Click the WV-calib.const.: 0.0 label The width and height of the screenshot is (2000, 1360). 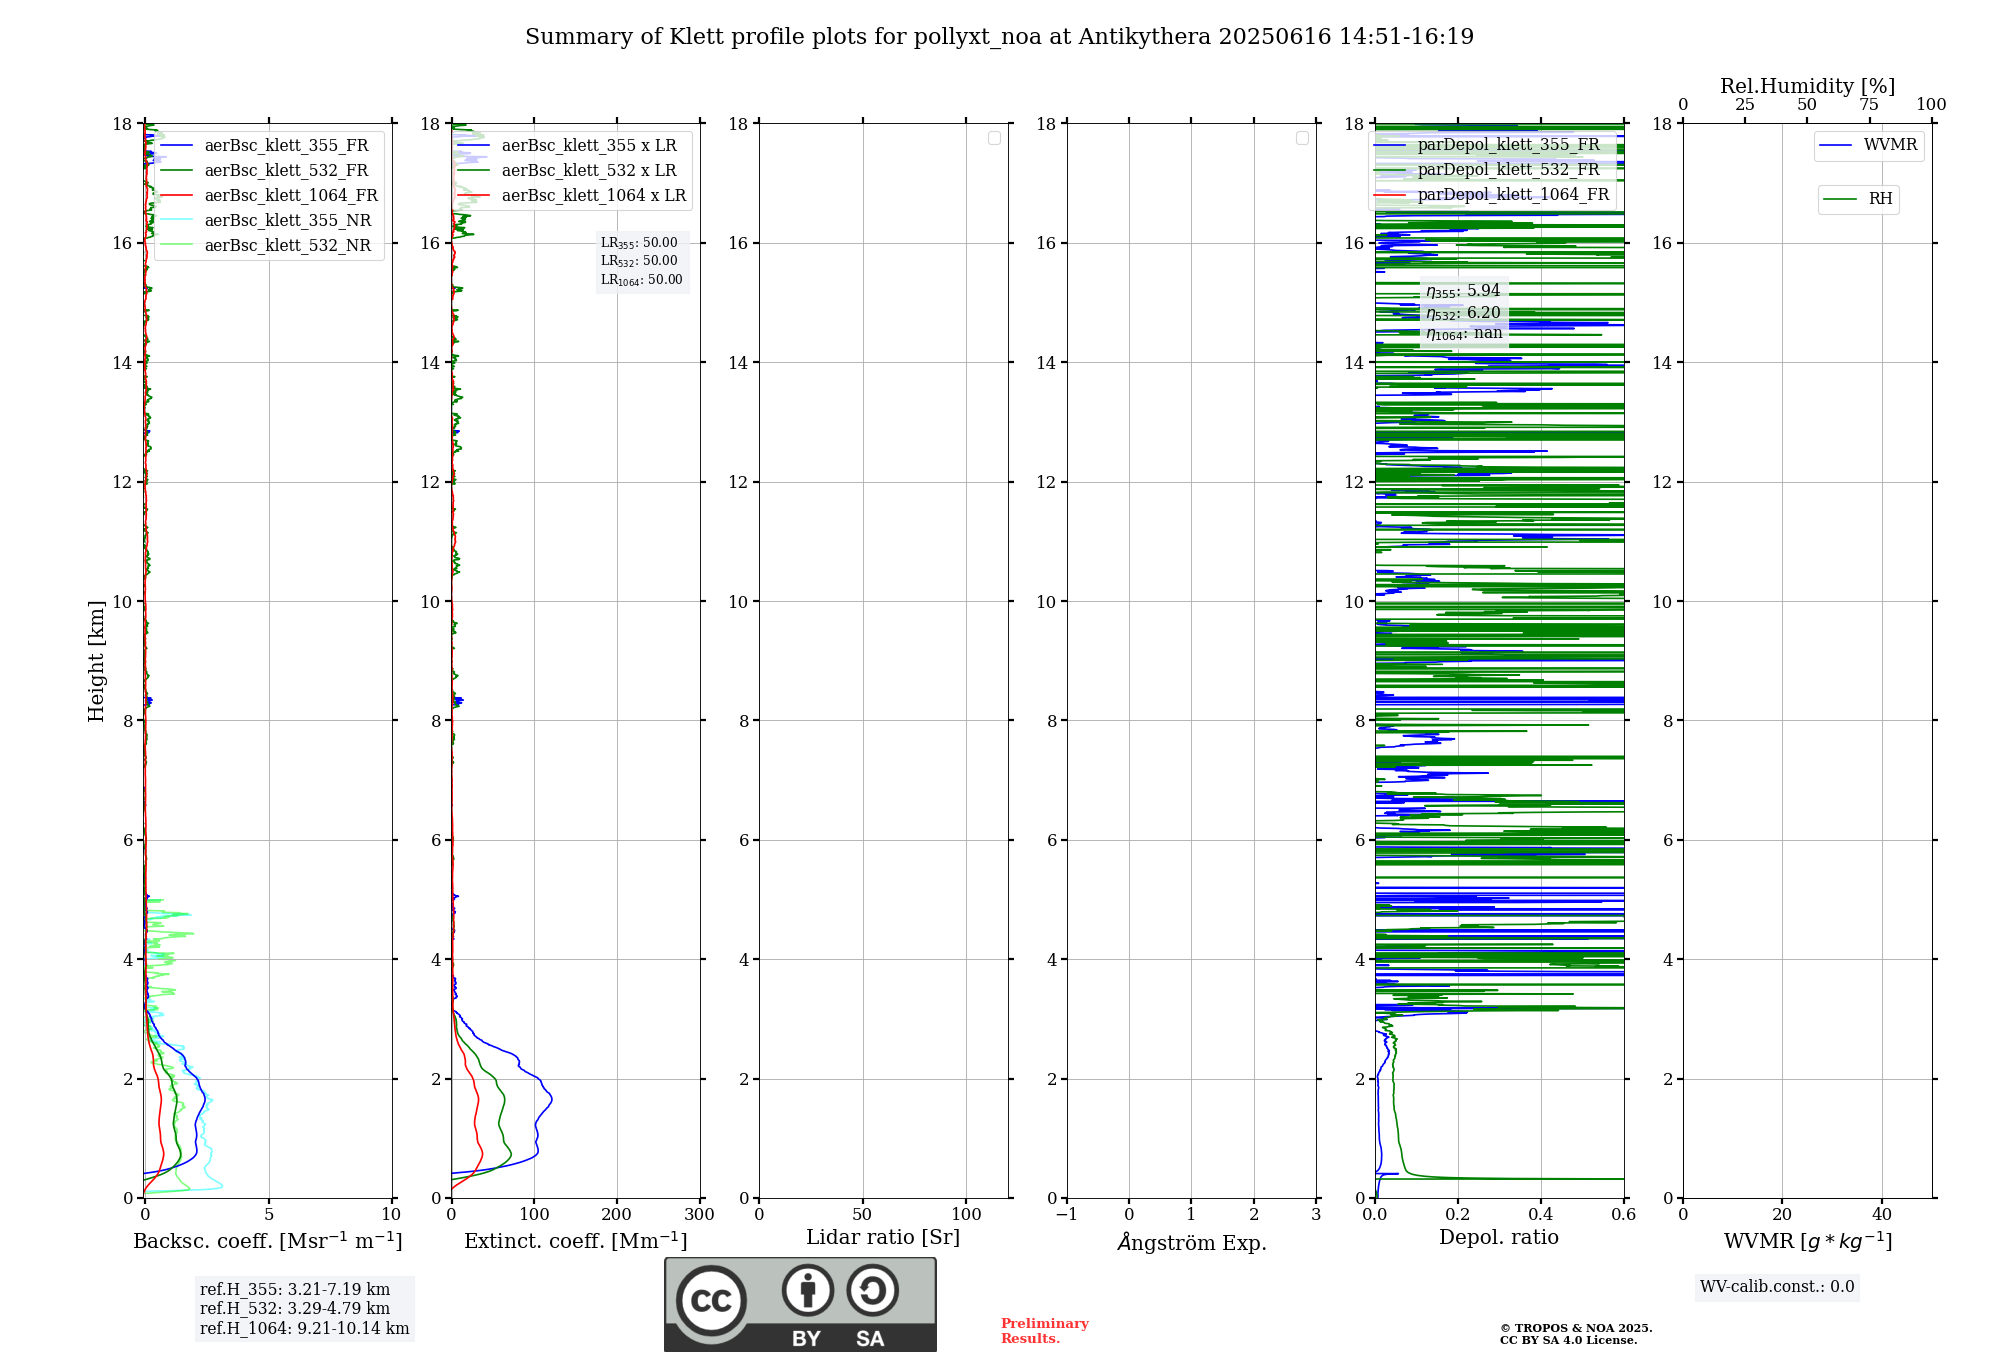coord(1777,1287)
